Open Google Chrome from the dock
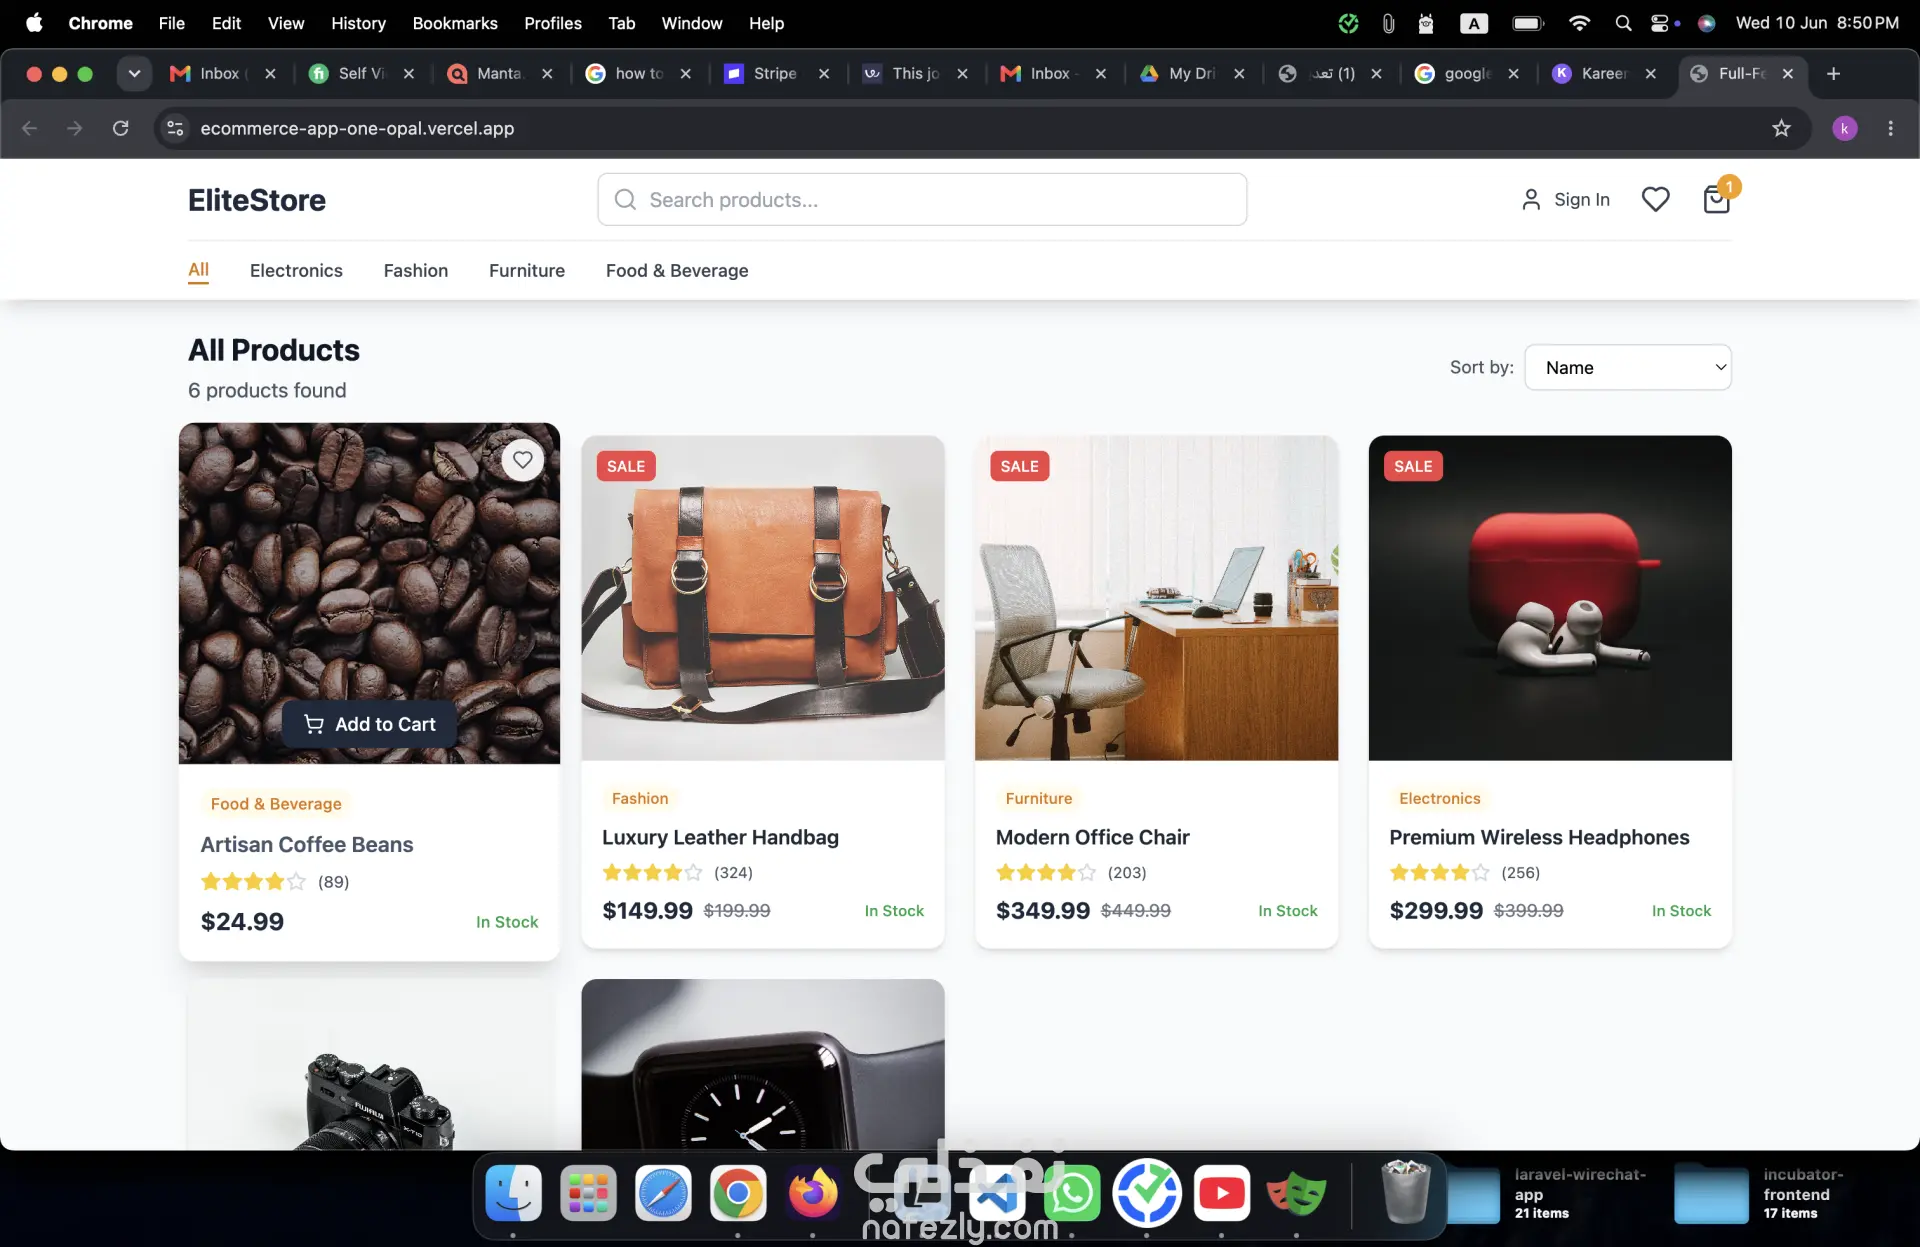Image resolution: width=1920 pixels, height=1247 pixels. [x=738, y=1193]
